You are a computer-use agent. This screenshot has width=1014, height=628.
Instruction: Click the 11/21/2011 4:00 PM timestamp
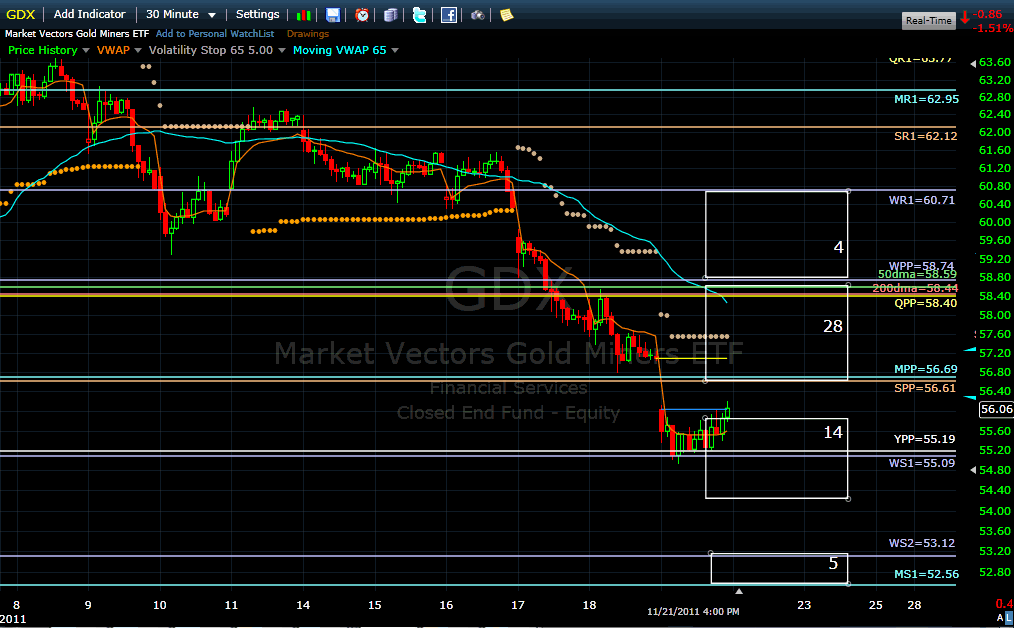(x=693, y=611)
